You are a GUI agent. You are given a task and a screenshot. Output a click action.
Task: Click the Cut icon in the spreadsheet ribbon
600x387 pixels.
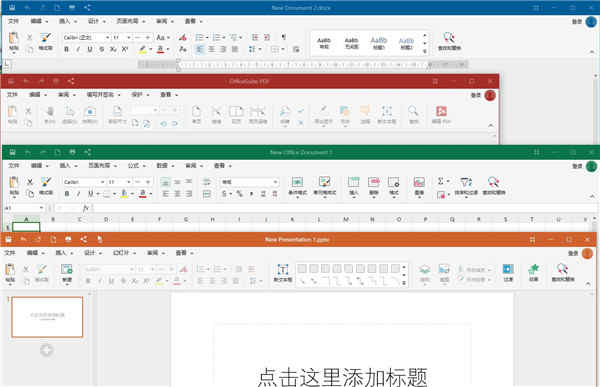click(x=29, y=182)
